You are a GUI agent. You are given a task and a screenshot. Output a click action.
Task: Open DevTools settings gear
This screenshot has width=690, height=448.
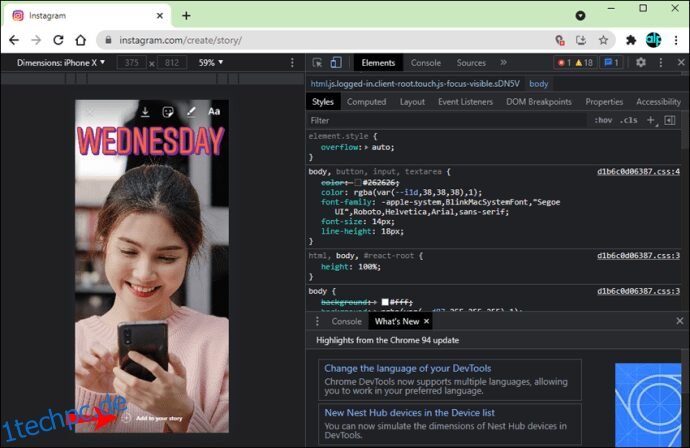click(641, 62)
